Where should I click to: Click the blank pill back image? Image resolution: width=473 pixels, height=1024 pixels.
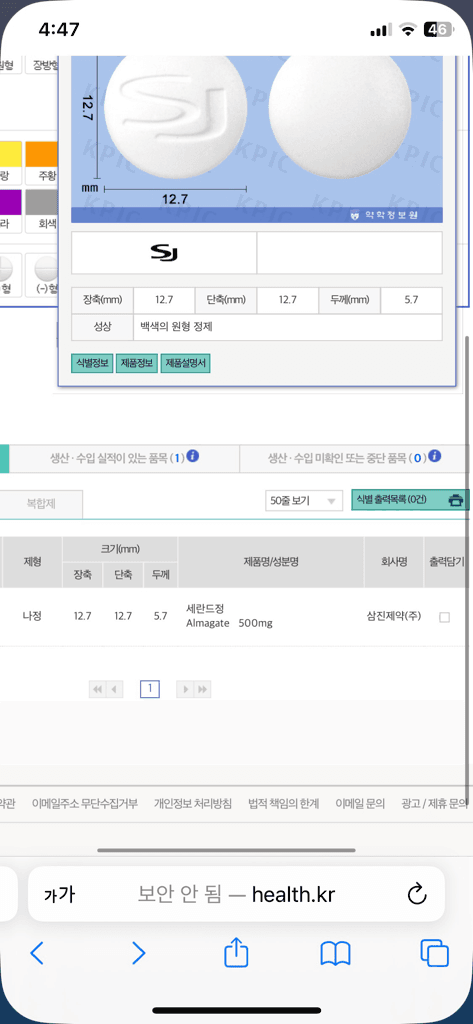[340, 116]
